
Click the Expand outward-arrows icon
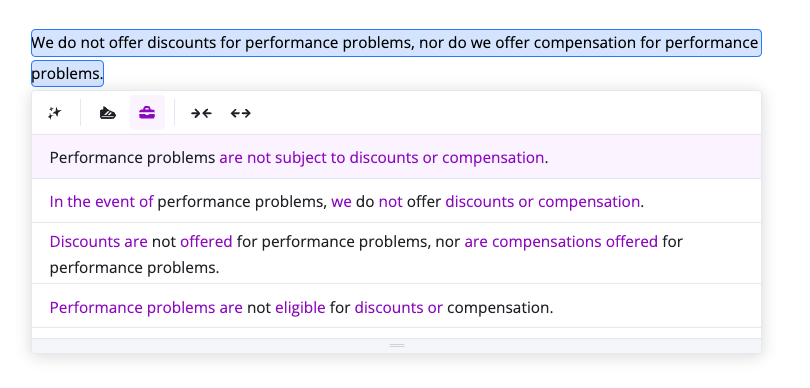241,113
